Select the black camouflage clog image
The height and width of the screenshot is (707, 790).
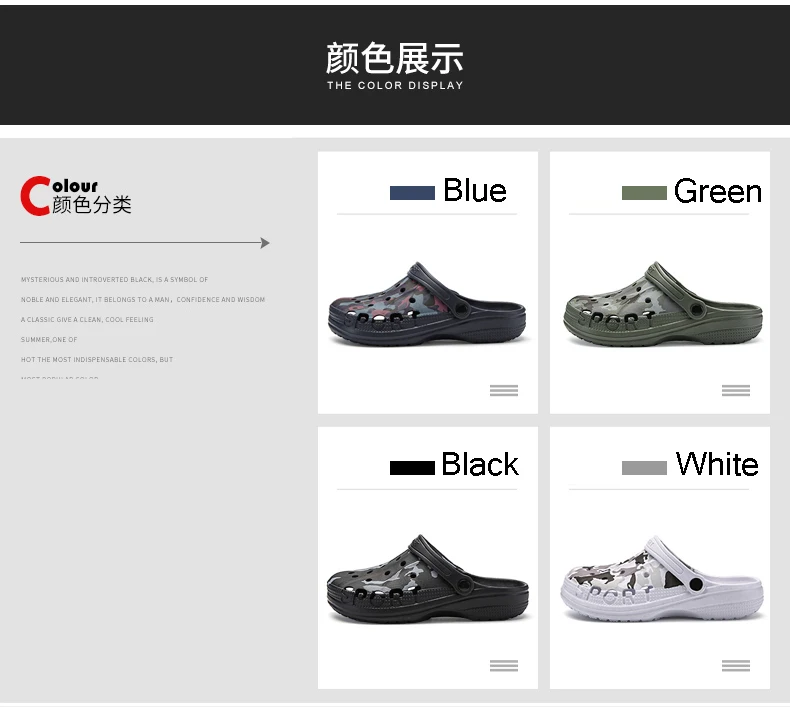click(x=427, y=580)
